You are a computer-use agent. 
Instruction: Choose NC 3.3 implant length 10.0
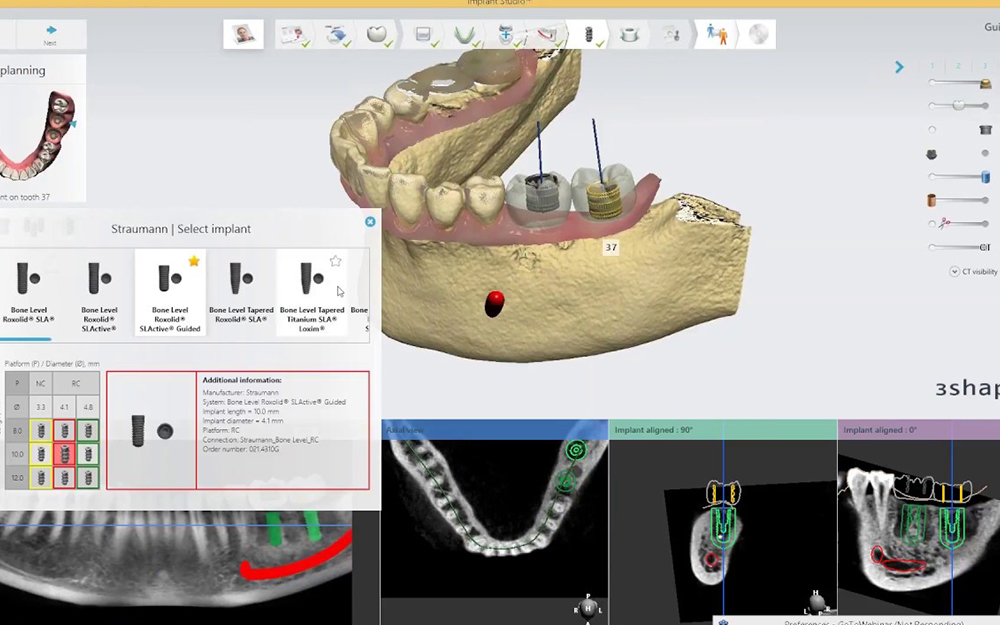(41, 454)
